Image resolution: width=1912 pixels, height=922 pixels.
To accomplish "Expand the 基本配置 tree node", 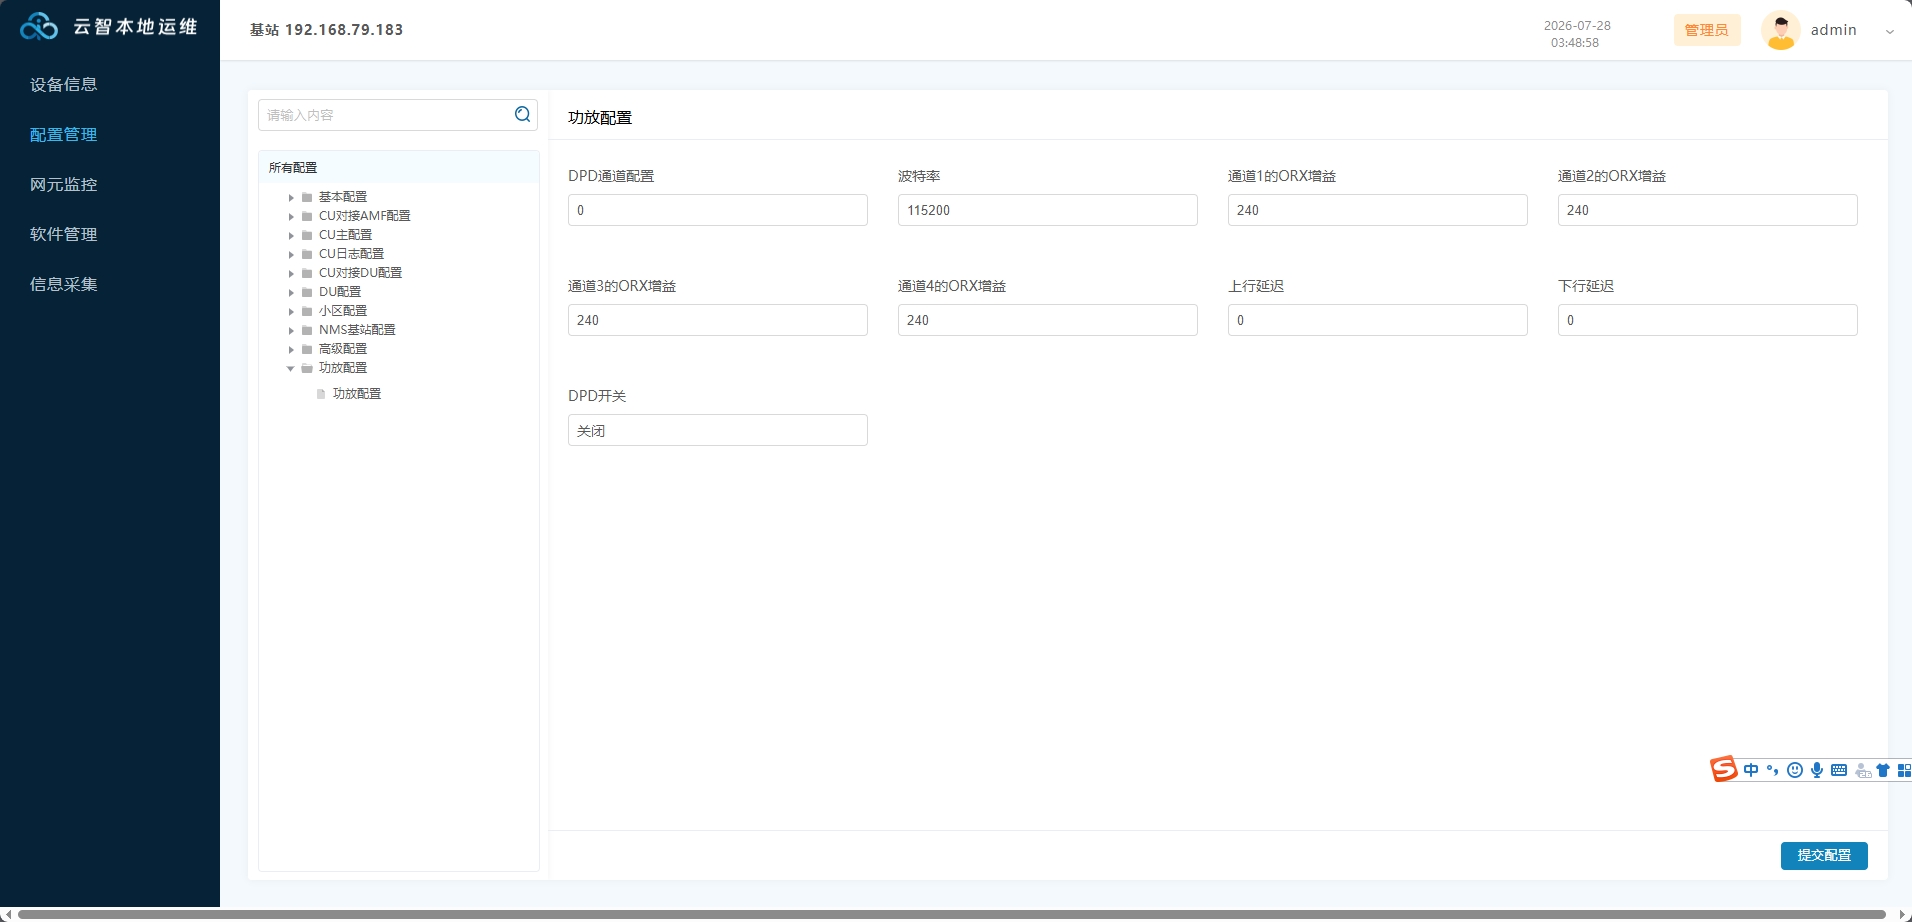I will tap(291, 197).
